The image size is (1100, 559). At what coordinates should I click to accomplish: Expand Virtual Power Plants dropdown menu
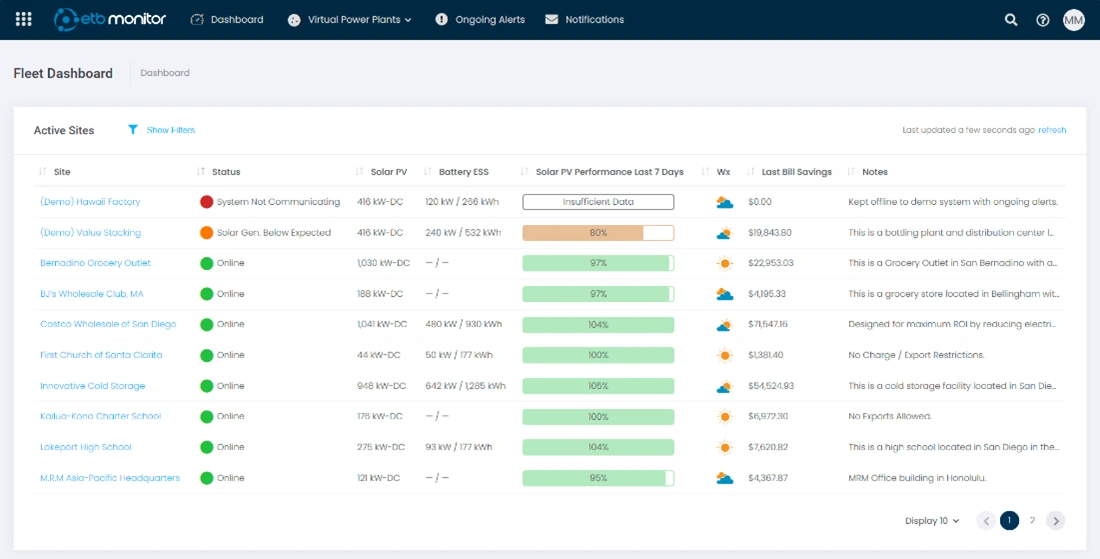[x=350, y=20]
